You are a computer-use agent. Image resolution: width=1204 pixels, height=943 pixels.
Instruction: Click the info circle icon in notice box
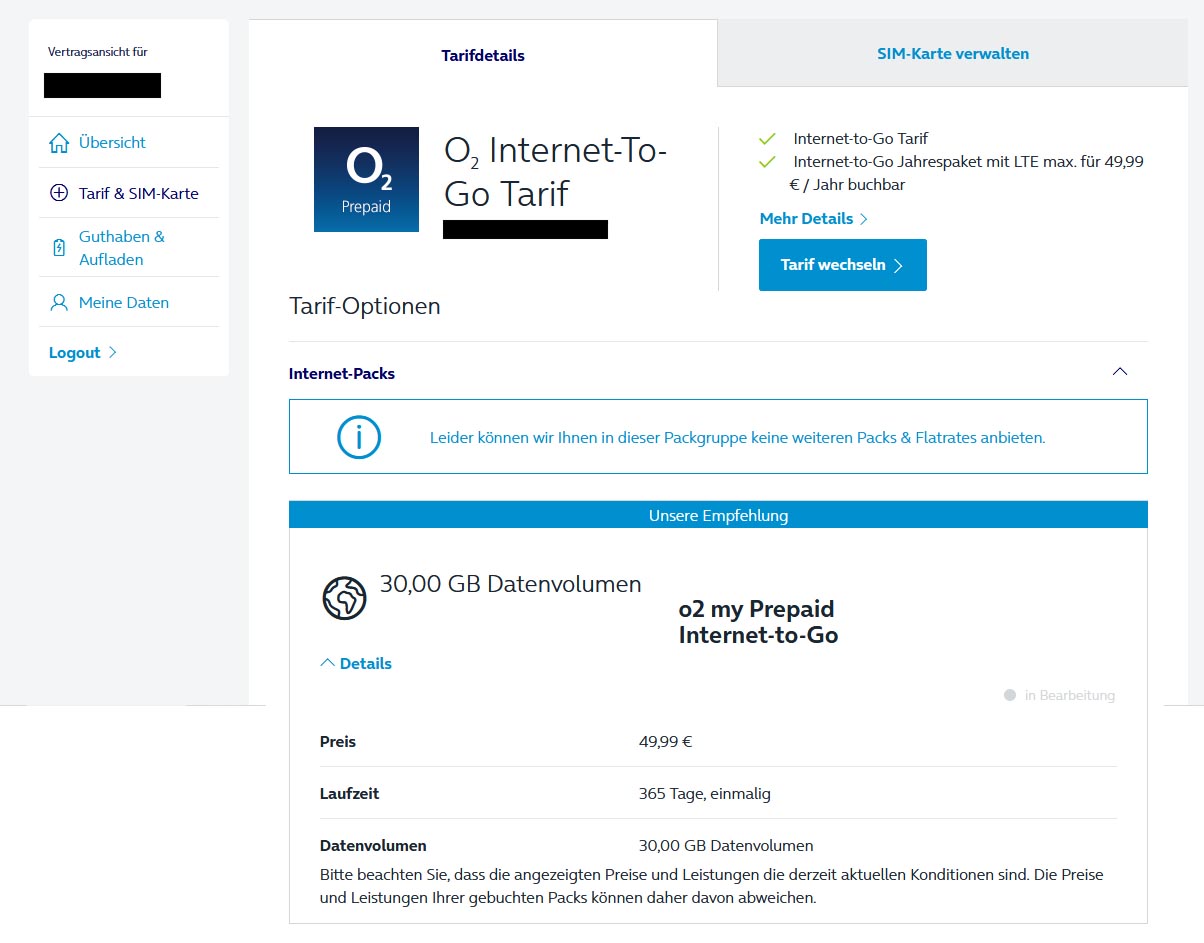coord(359,437)
